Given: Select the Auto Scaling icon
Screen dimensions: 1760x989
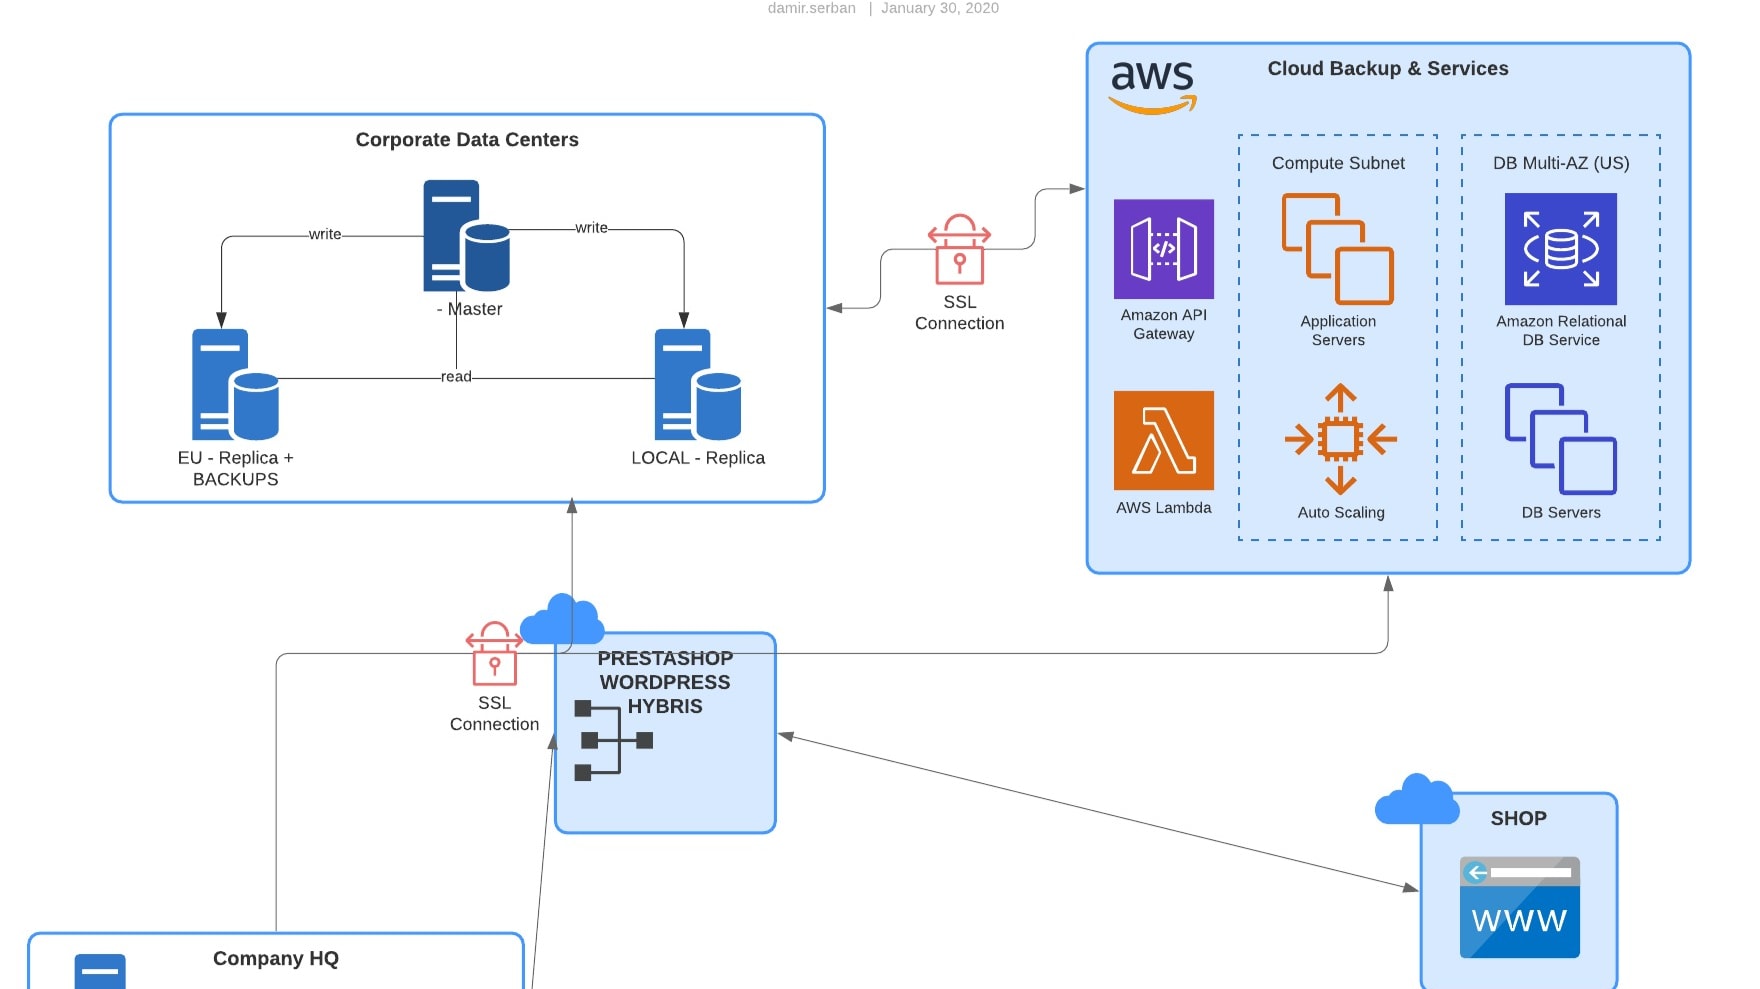Looking at the screenshot, I should tap(1340, 439).
